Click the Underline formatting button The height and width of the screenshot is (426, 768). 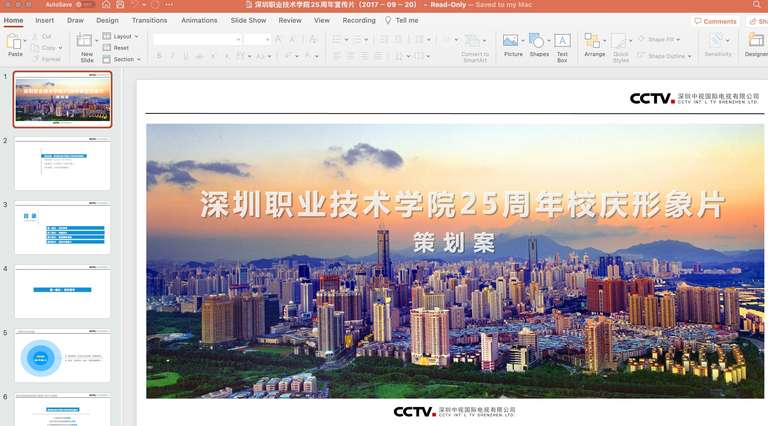point(186,56)
